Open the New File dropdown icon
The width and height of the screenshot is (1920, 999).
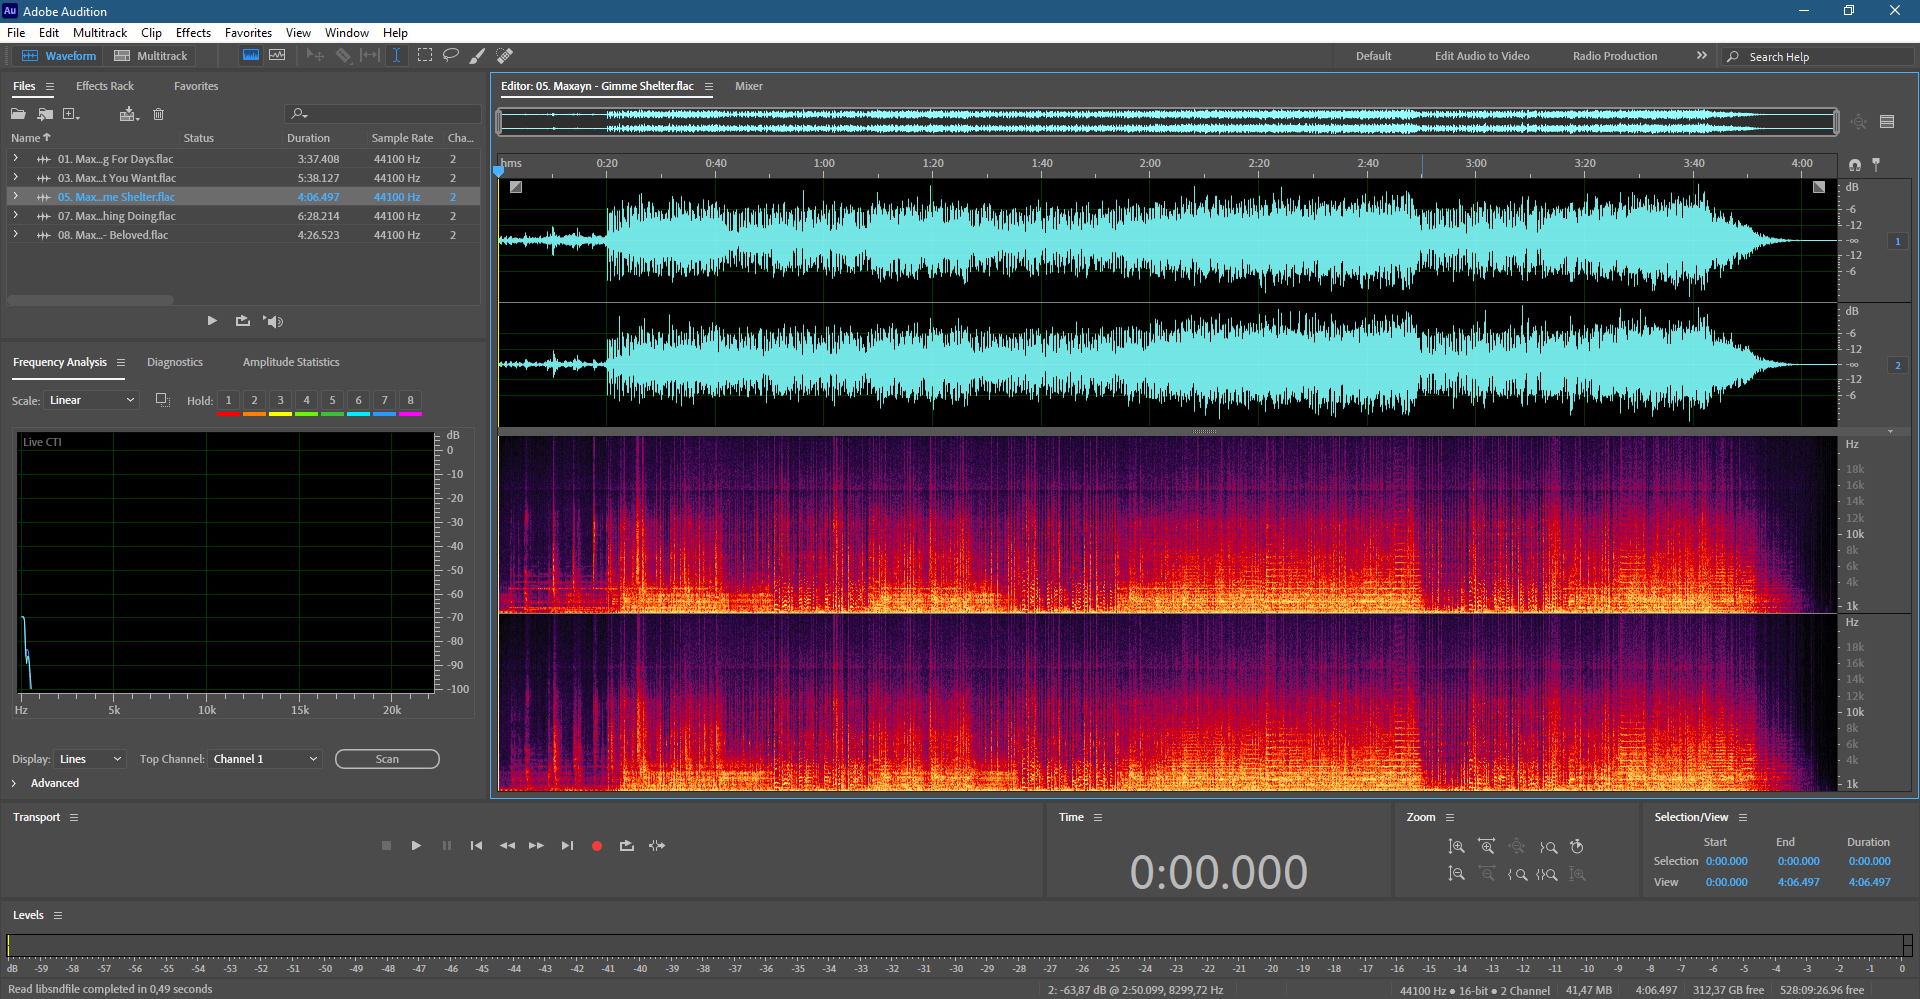pyautogui.click(x=71, y=114)
